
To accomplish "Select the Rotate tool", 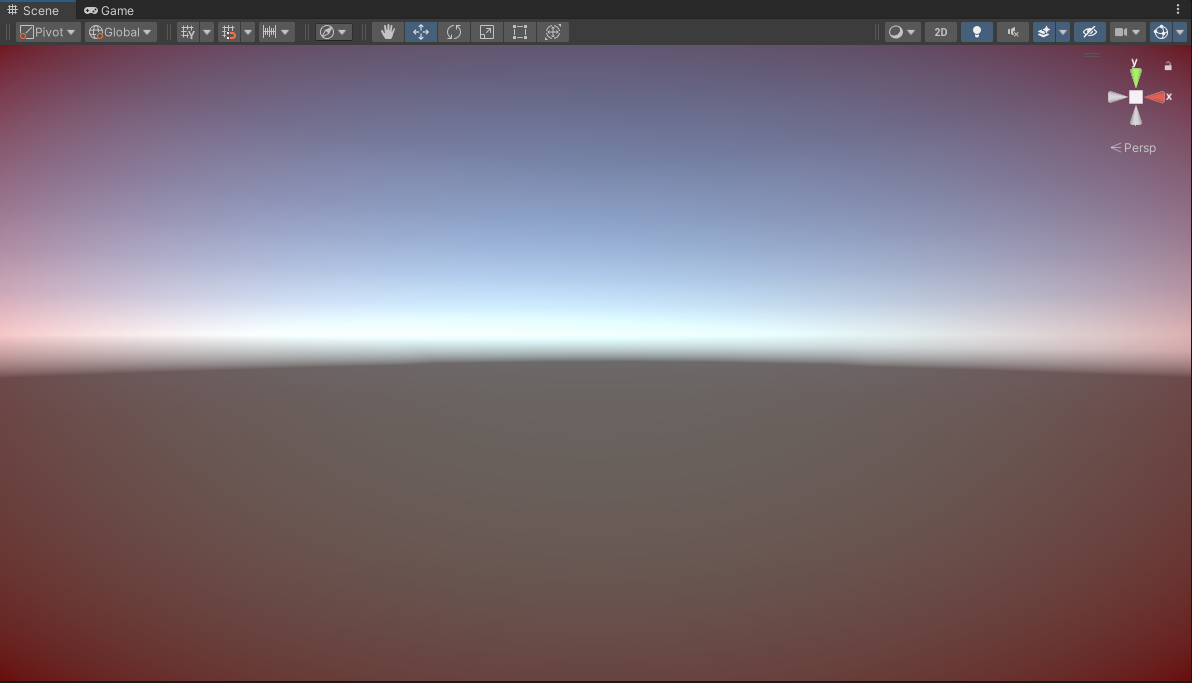I will (x=454, y=32).
